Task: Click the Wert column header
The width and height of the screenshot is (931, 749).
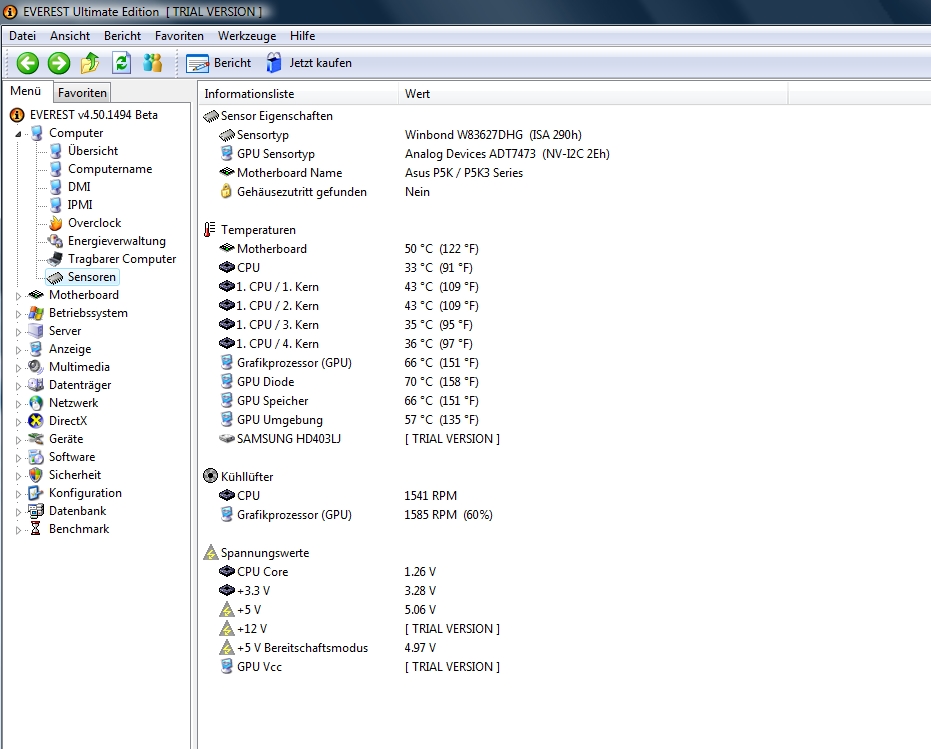Action: (x=594, y=94)
